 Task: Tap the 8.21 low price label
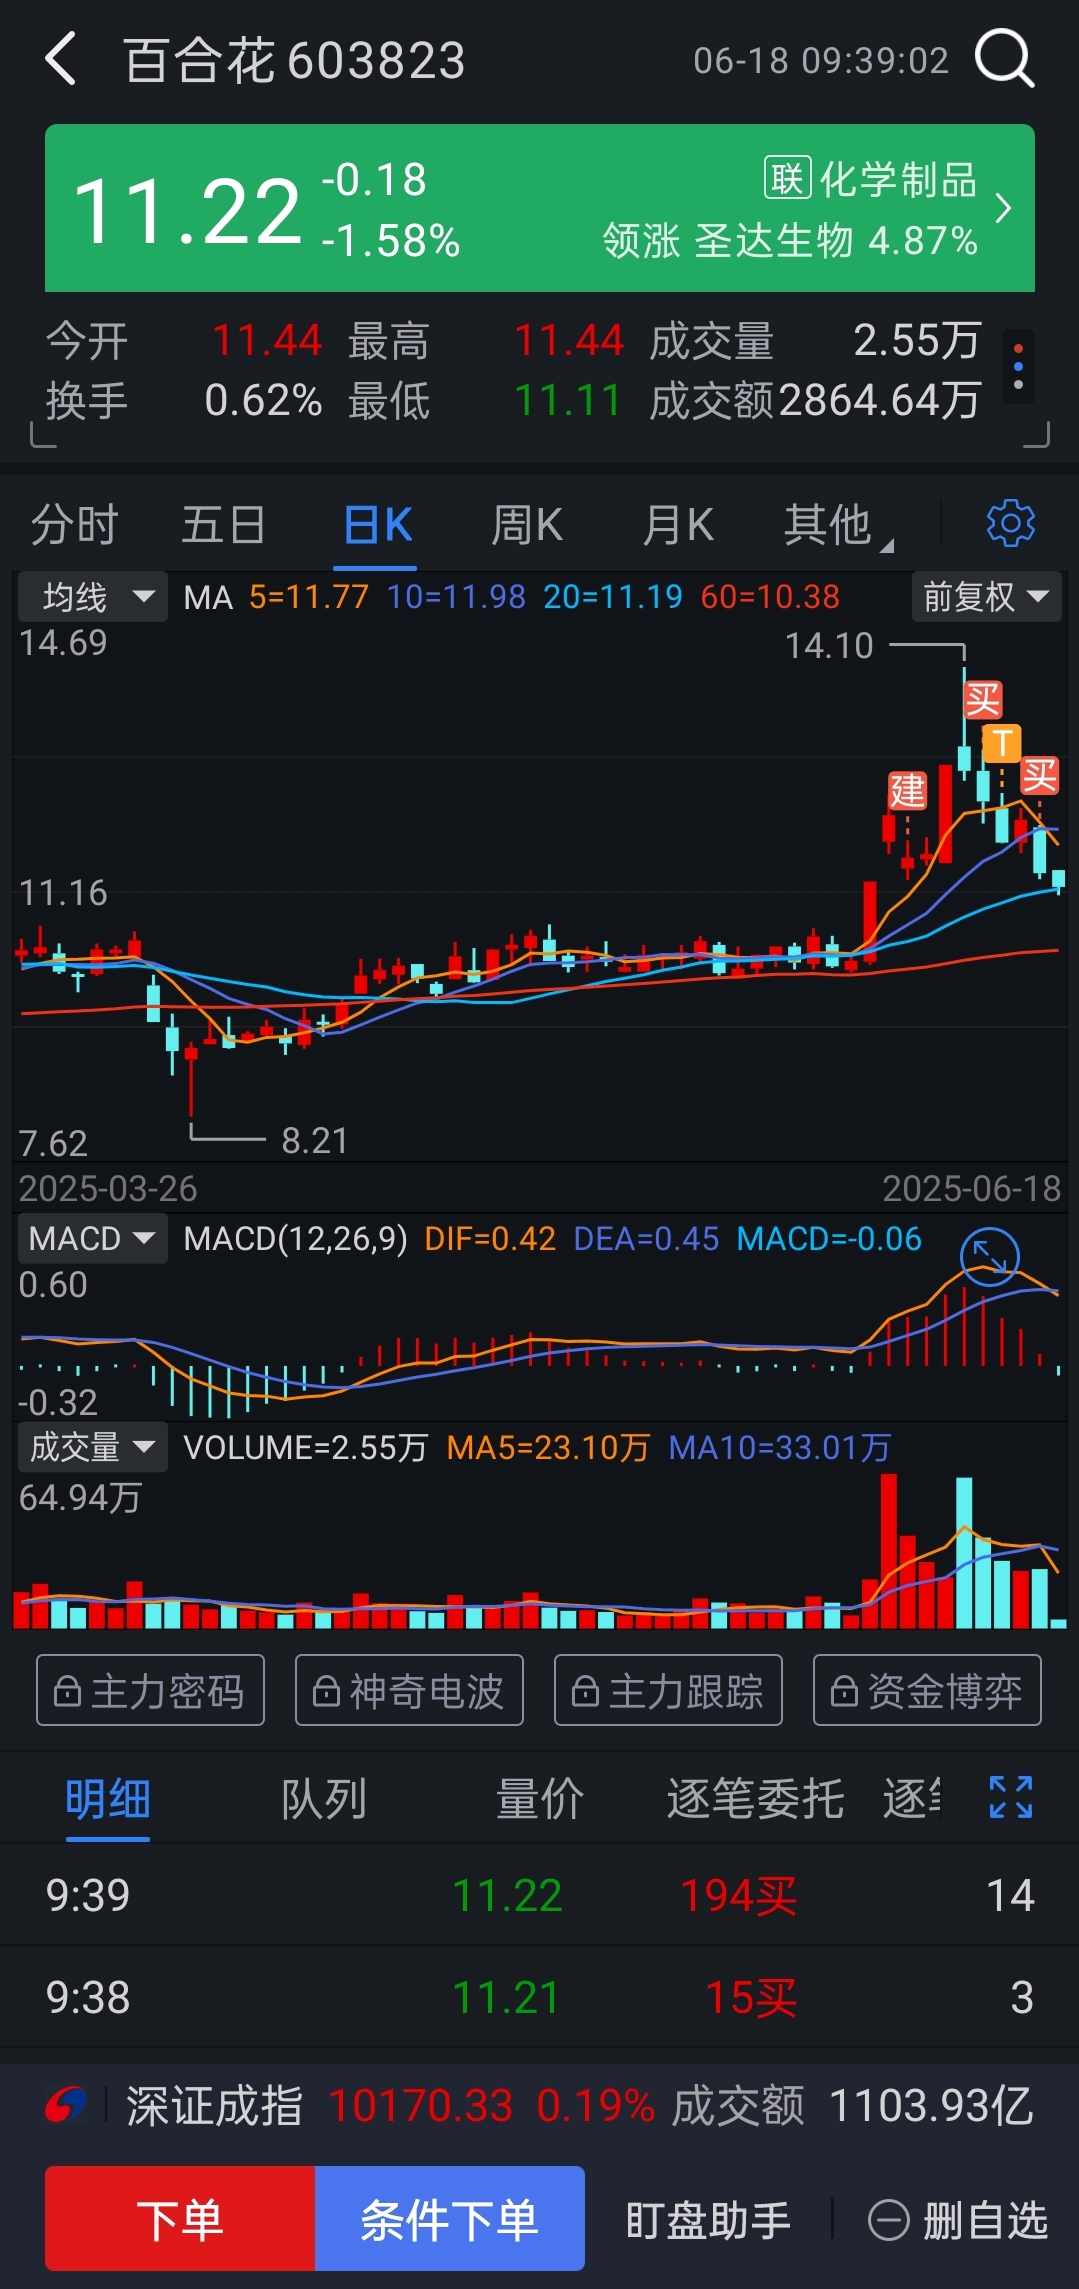315,1140
